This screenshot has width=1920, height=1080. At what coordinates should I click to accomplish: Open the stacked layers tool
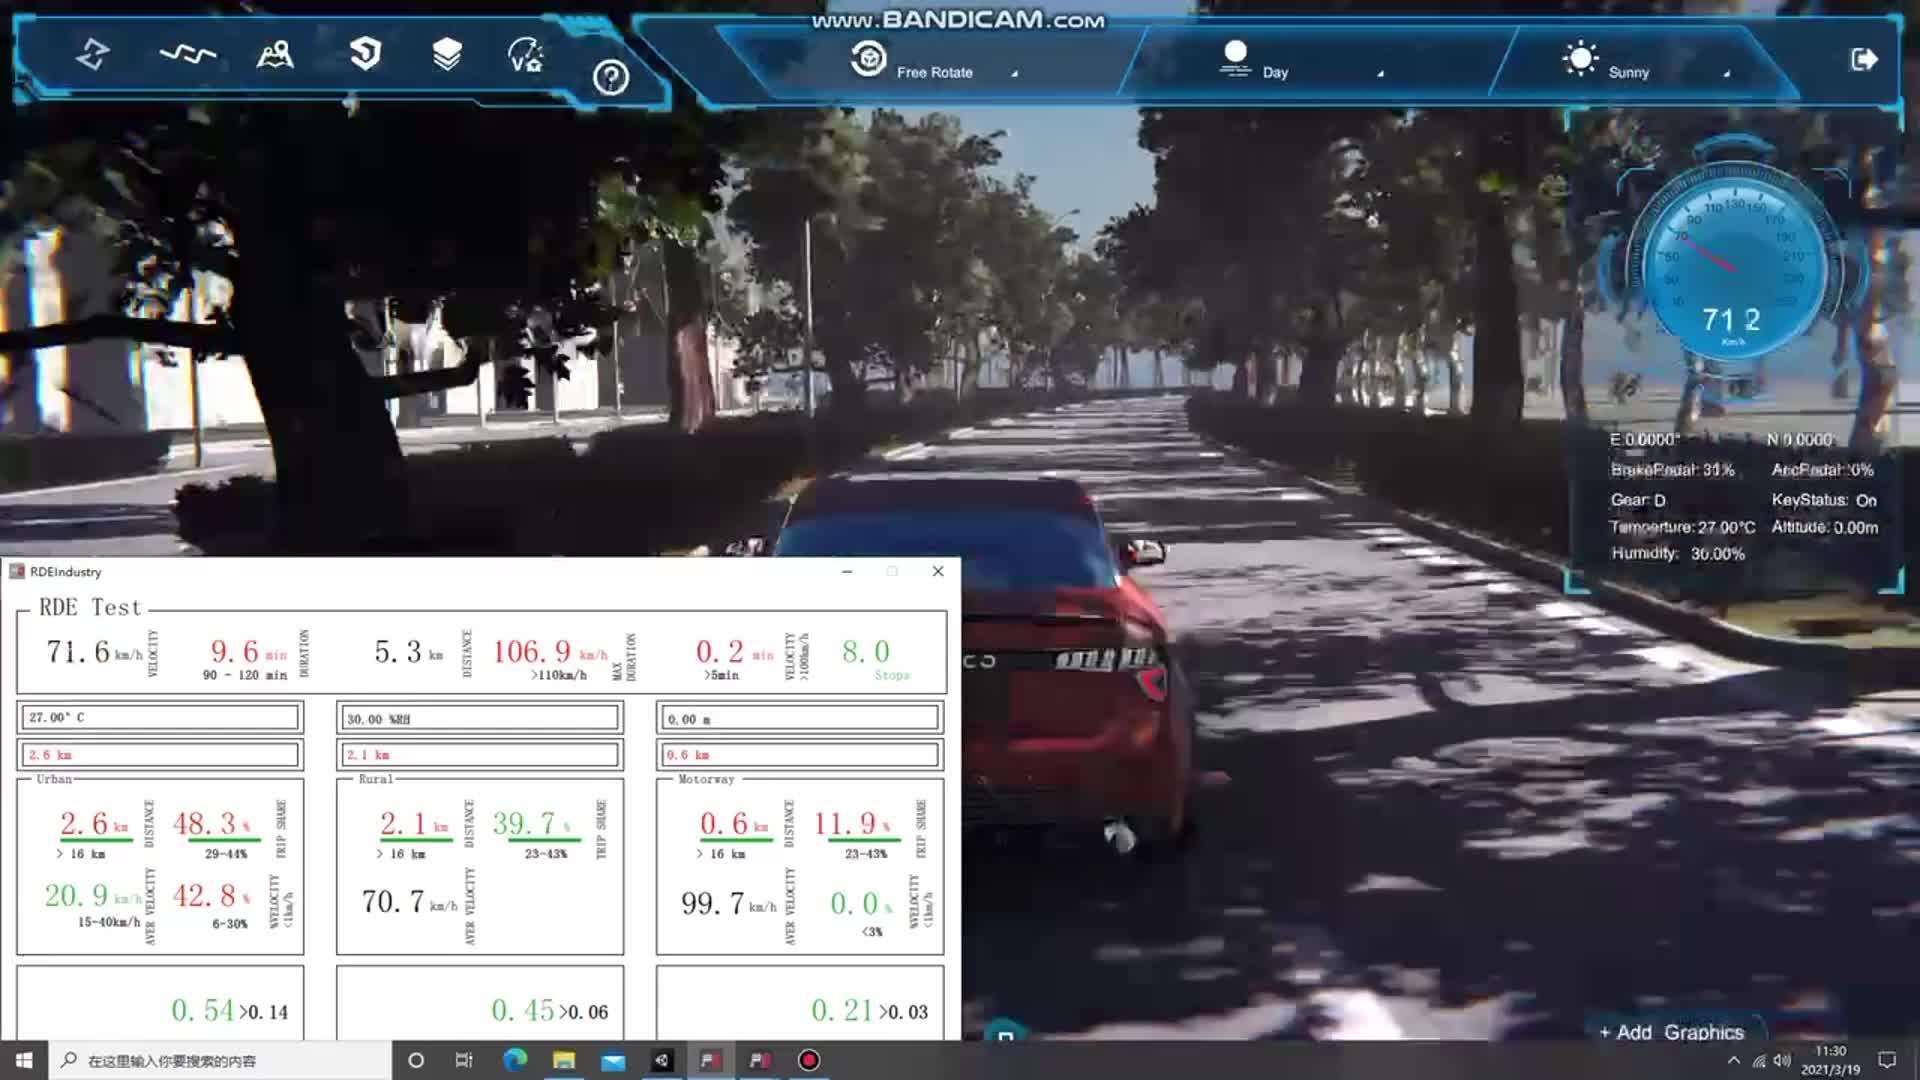(447, 54)
